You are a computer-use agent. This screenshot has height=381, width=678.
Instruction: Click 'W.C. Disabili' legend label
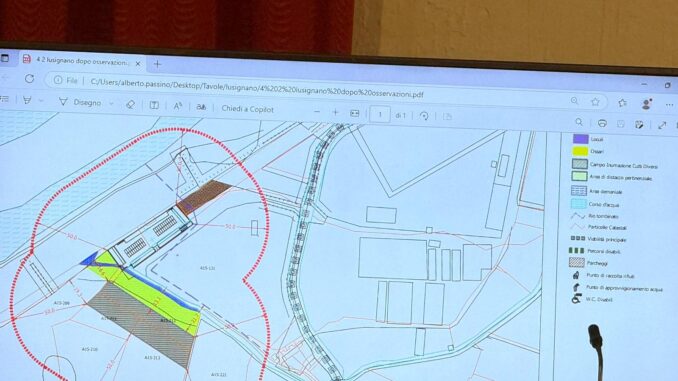click(x=599, y=299)
